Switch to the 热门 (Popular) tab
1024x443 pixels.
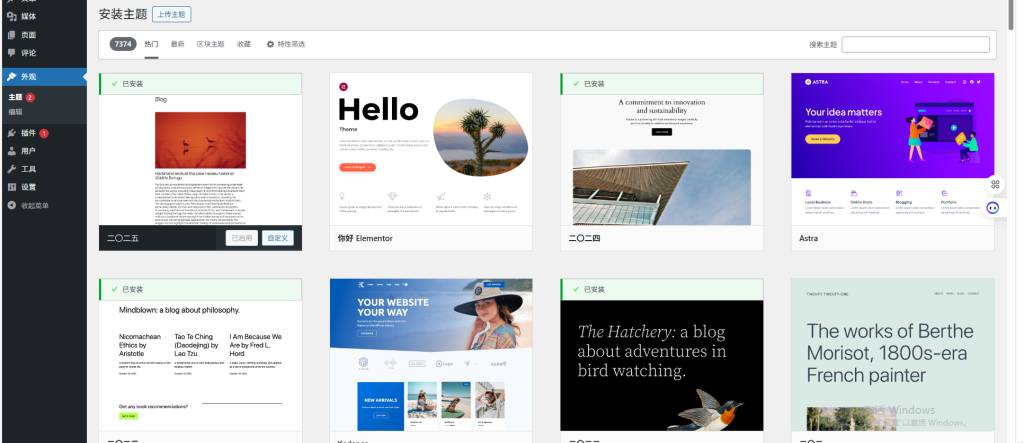[152, 44]
